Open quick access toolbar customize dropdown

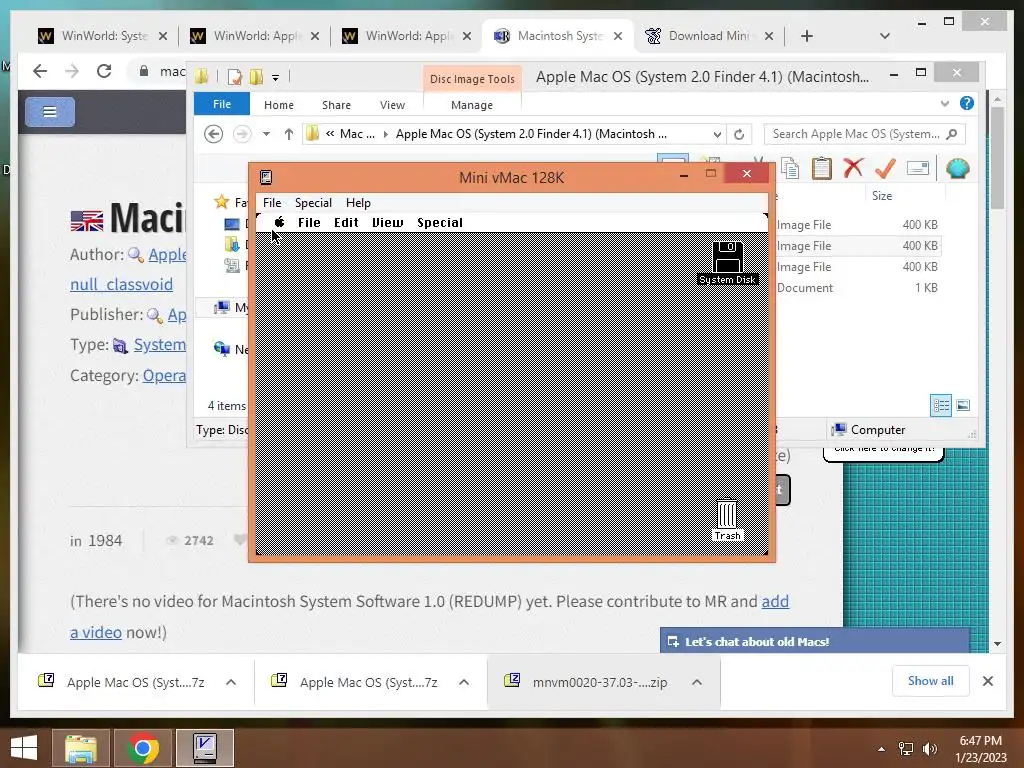point(276,77)
